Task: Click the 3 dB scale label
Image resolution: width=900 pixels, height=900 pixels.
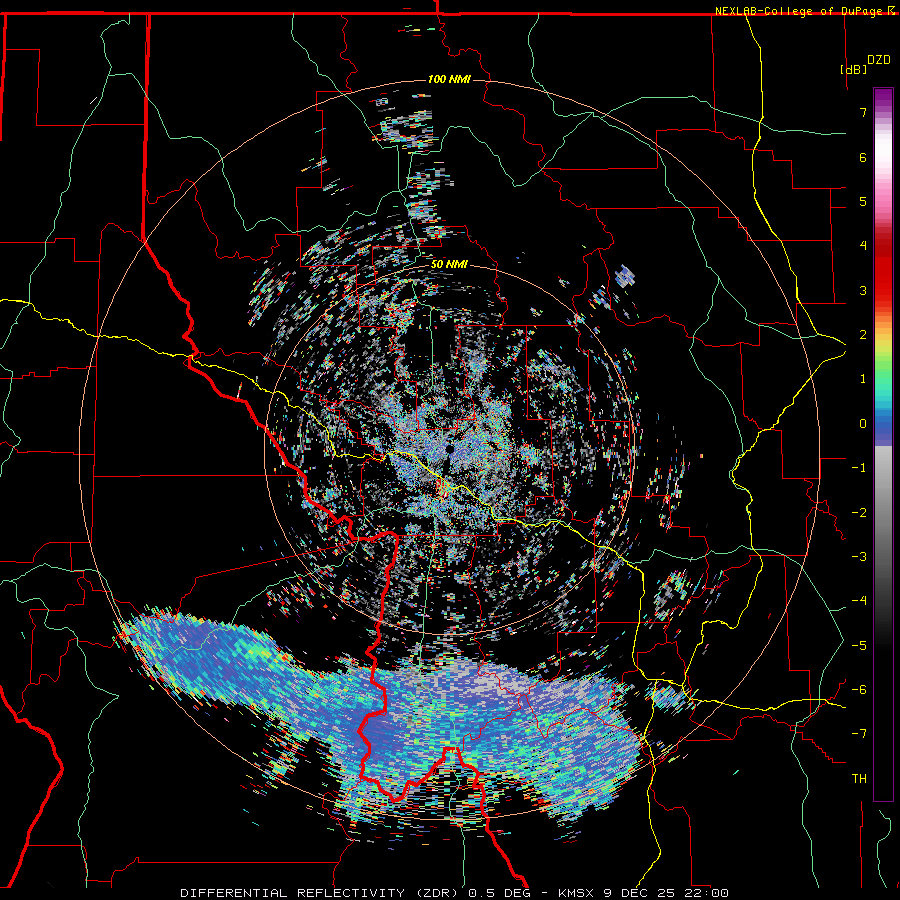Action: tap(863, 290)
